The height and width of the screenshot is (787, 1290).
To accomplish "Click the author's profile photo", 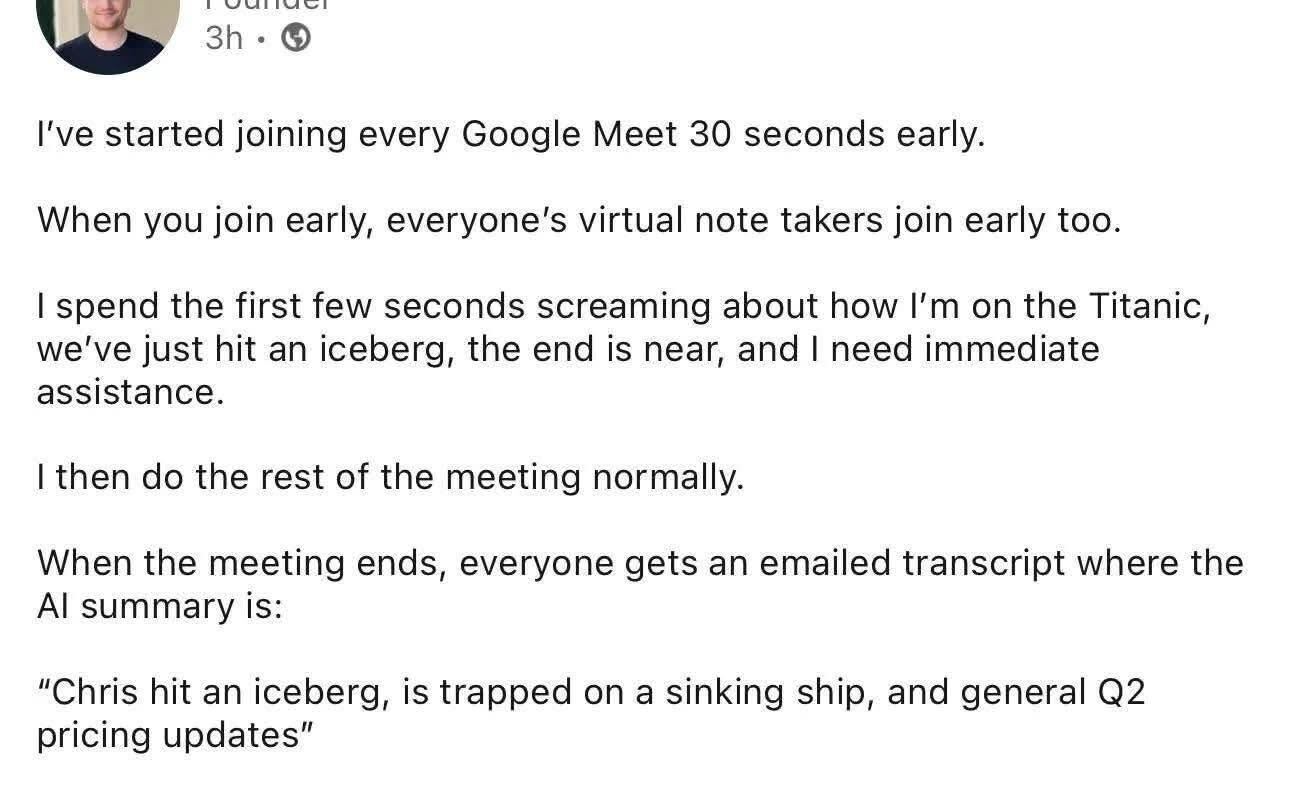I will (108, 30).
